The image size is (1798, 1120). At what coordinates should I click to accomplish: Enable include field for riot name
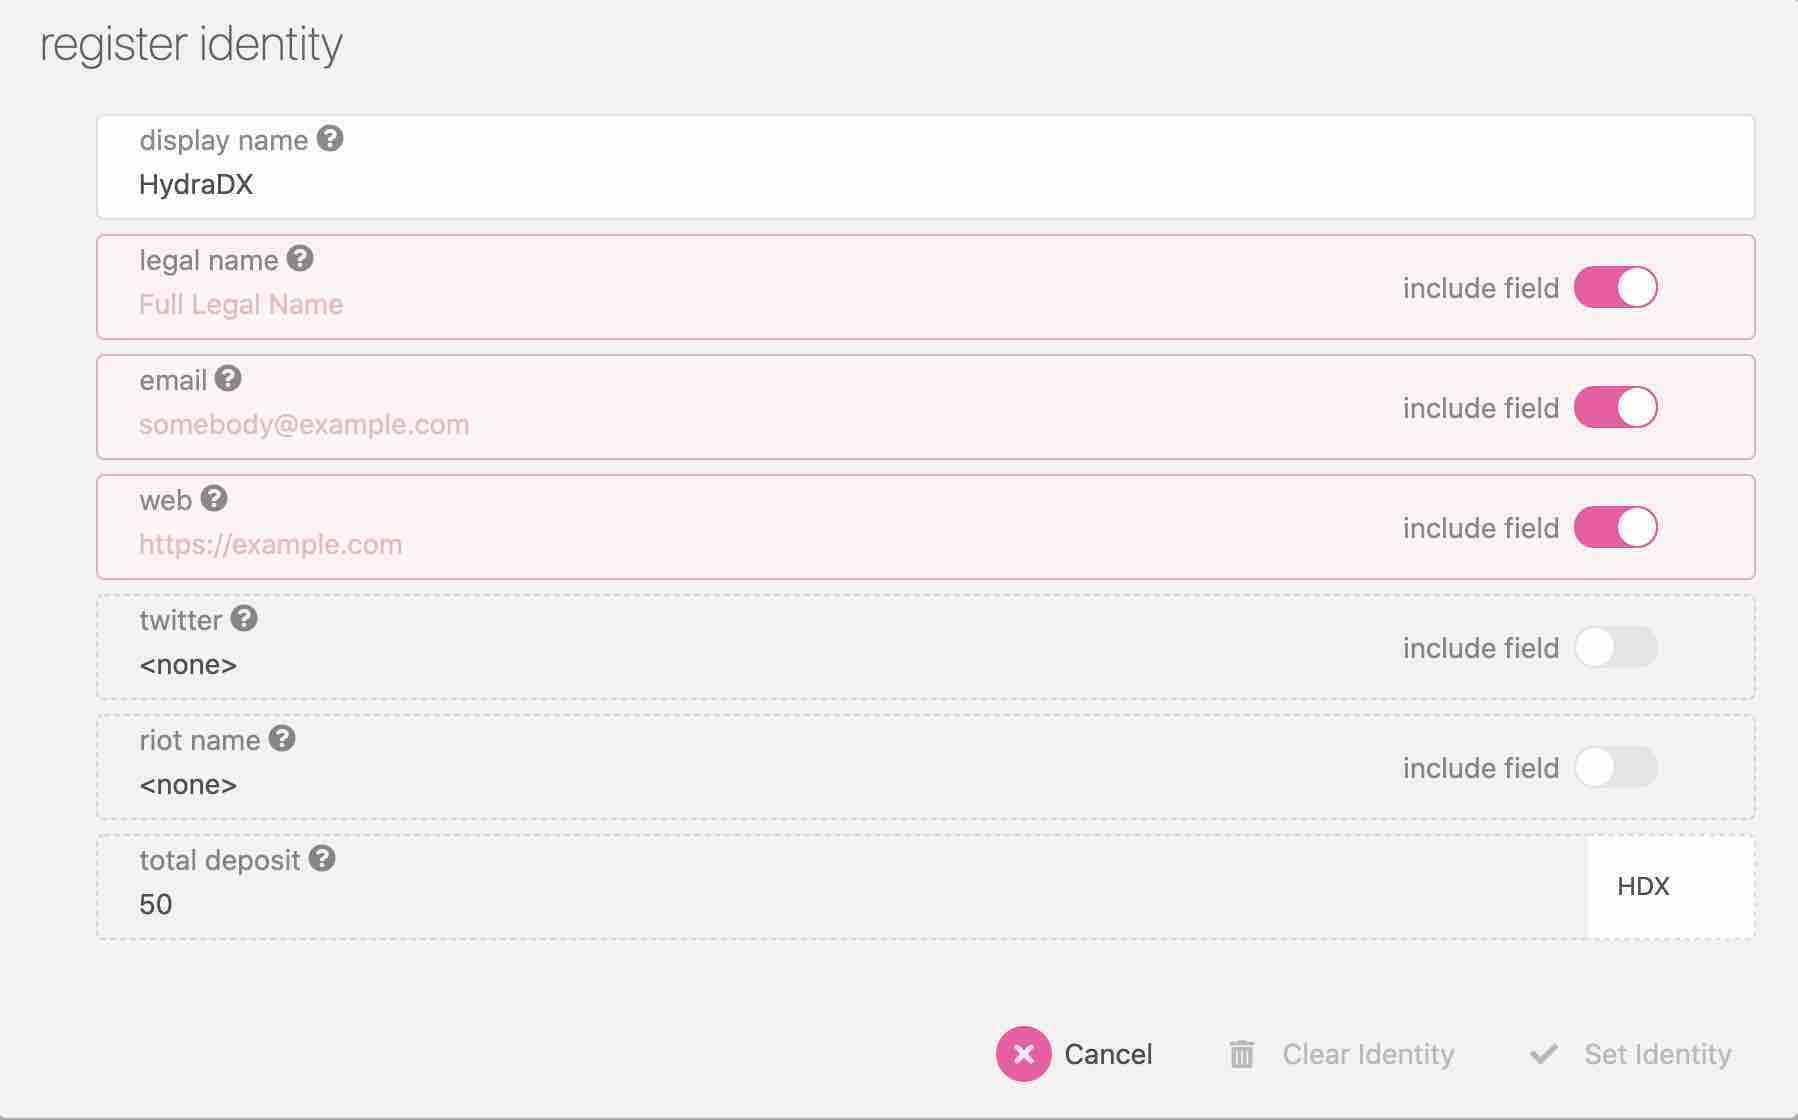[x=1616, y=768]
